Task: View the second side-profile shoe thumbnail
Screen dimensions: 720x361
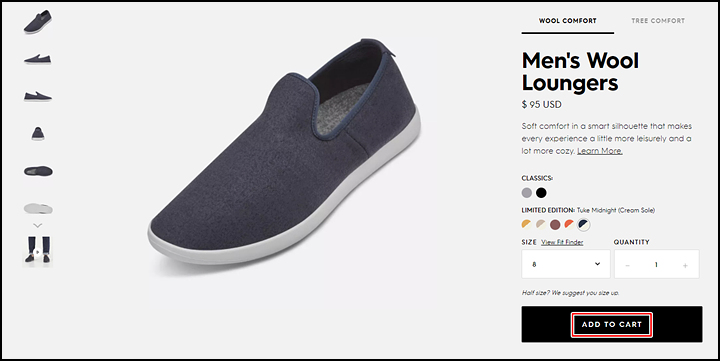Action: [x=38, y=96]
